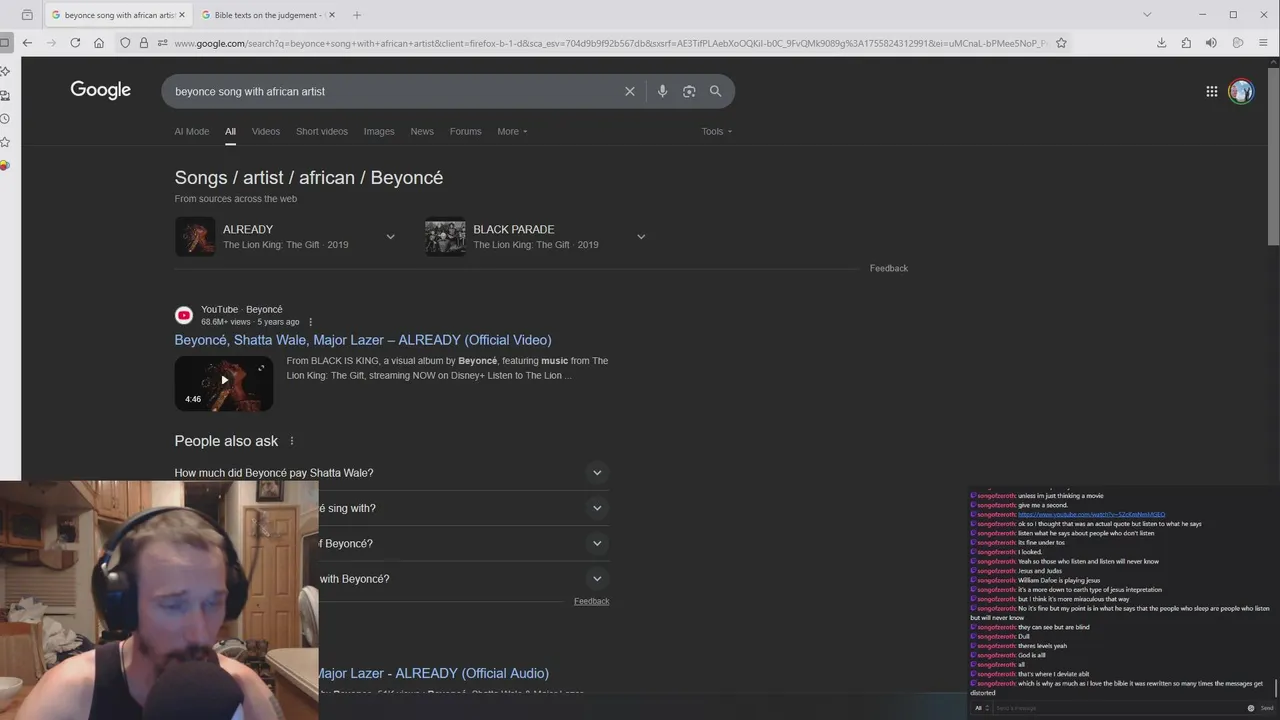Screen dimensions: 1280x720
Task: Click the browser URL address bar
Action: click(610, 43)
